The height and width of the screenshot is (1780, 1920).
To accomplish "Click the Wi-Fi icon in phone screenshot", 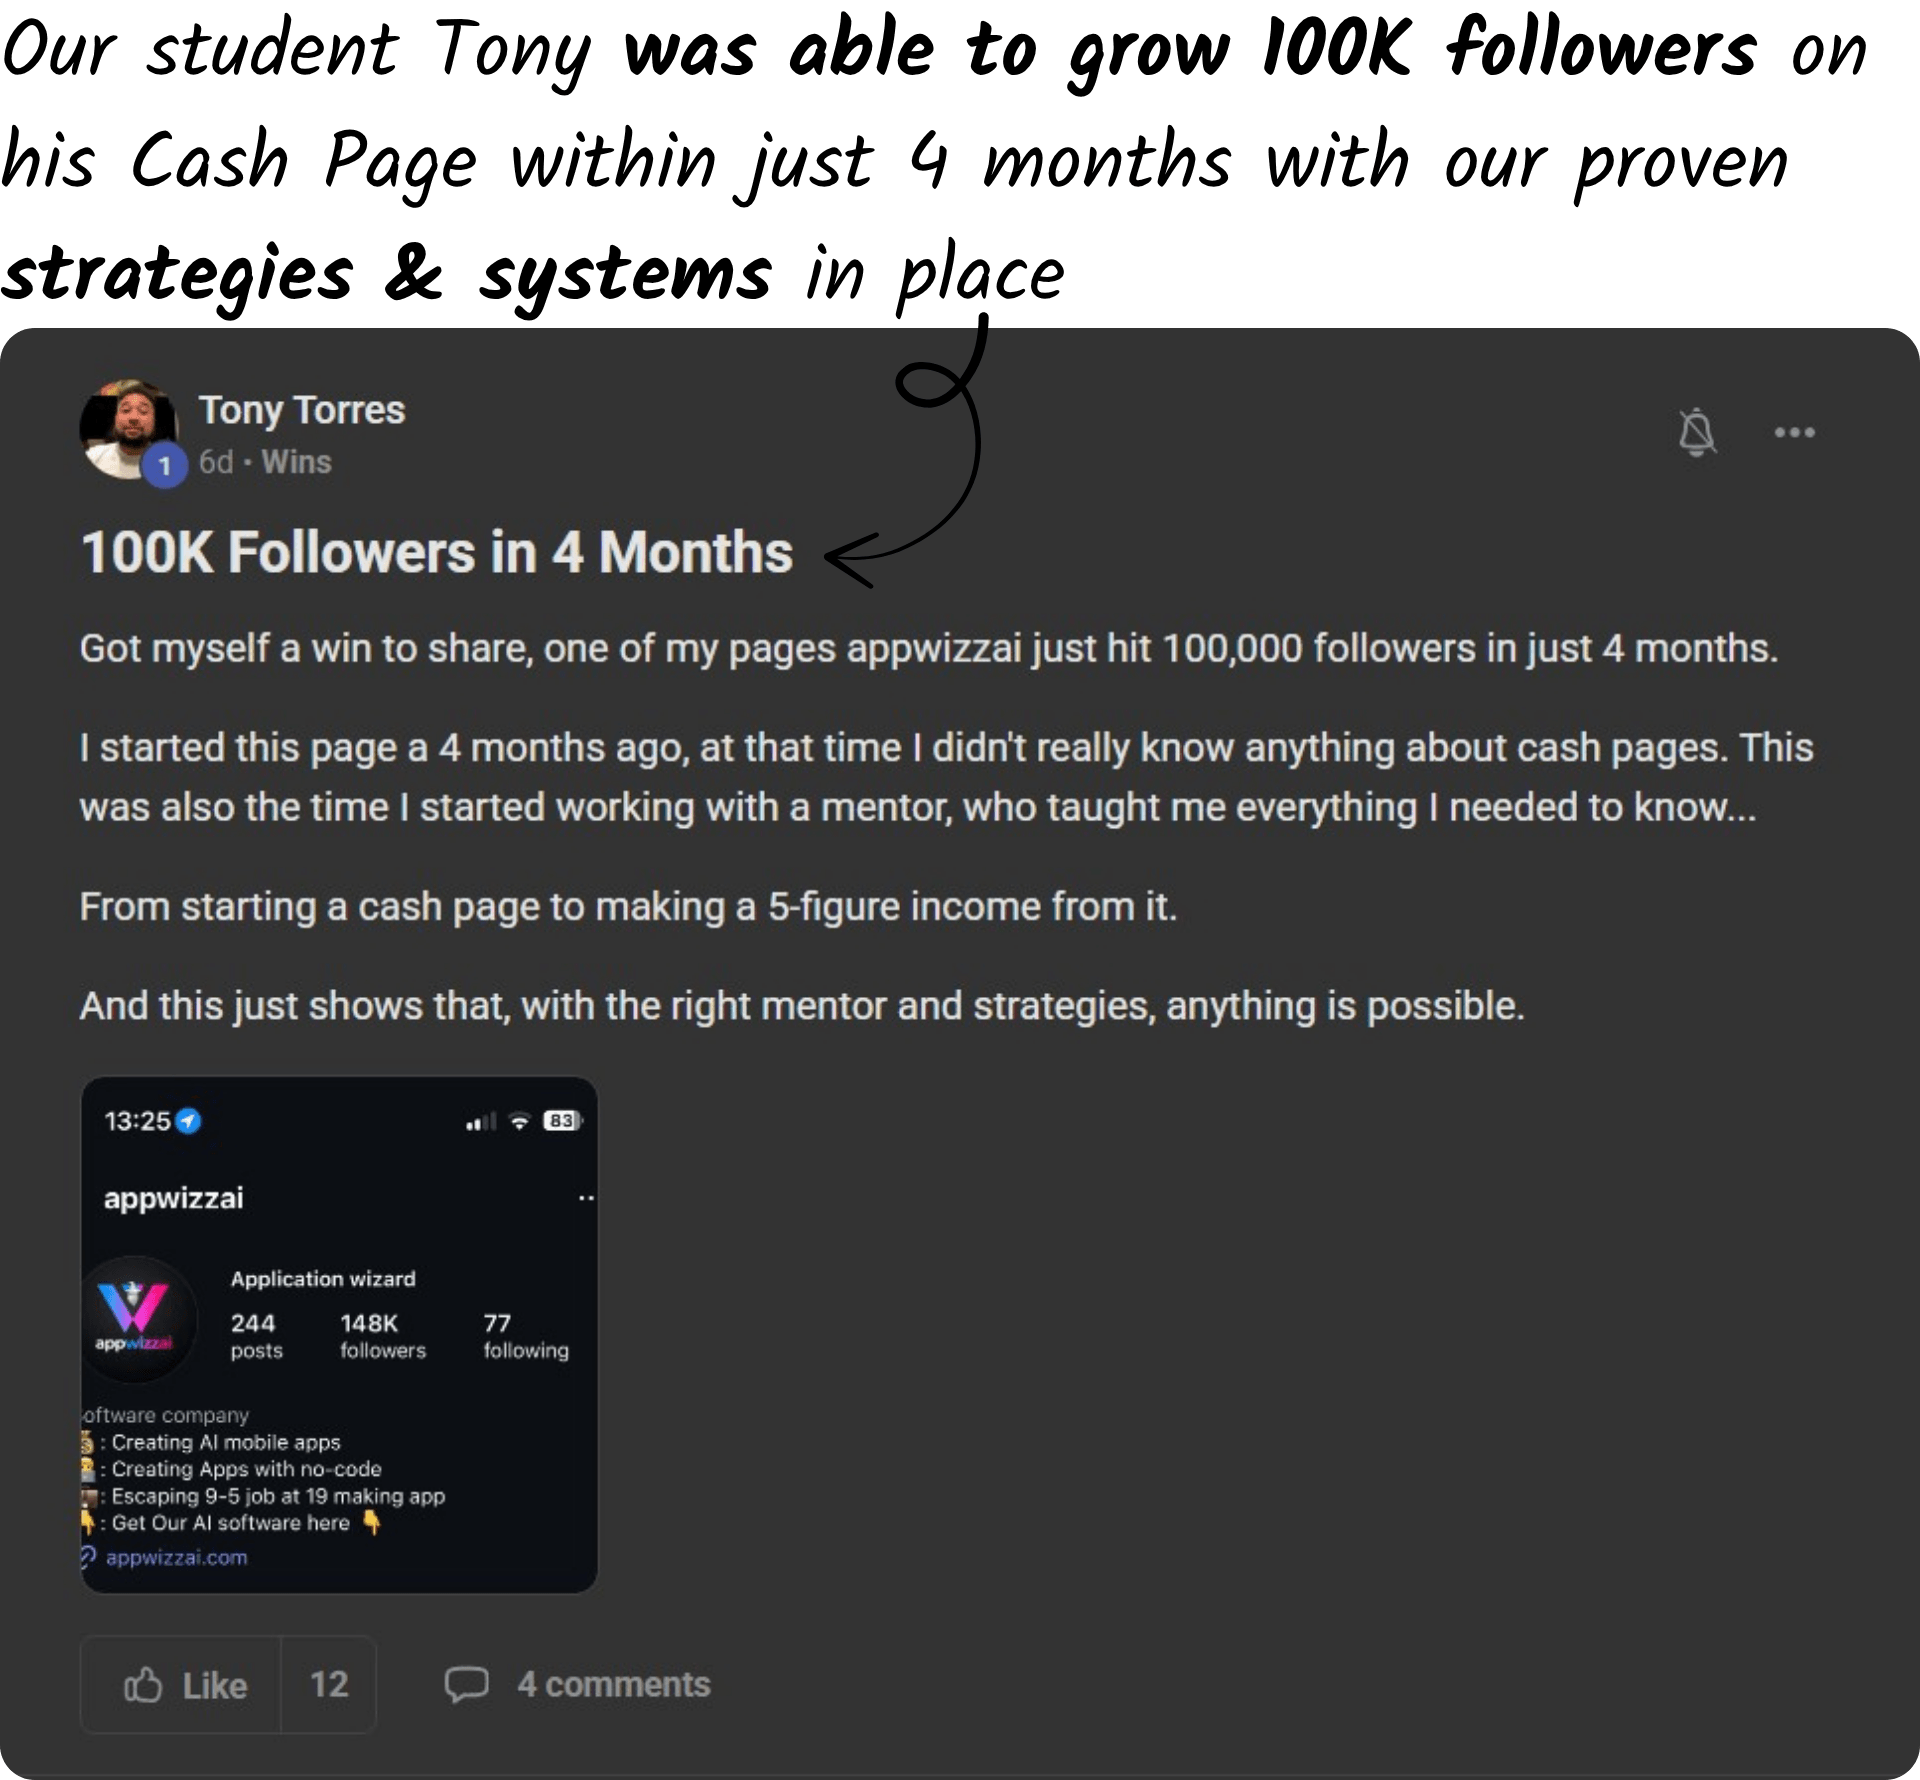I will pos(519,1121).
